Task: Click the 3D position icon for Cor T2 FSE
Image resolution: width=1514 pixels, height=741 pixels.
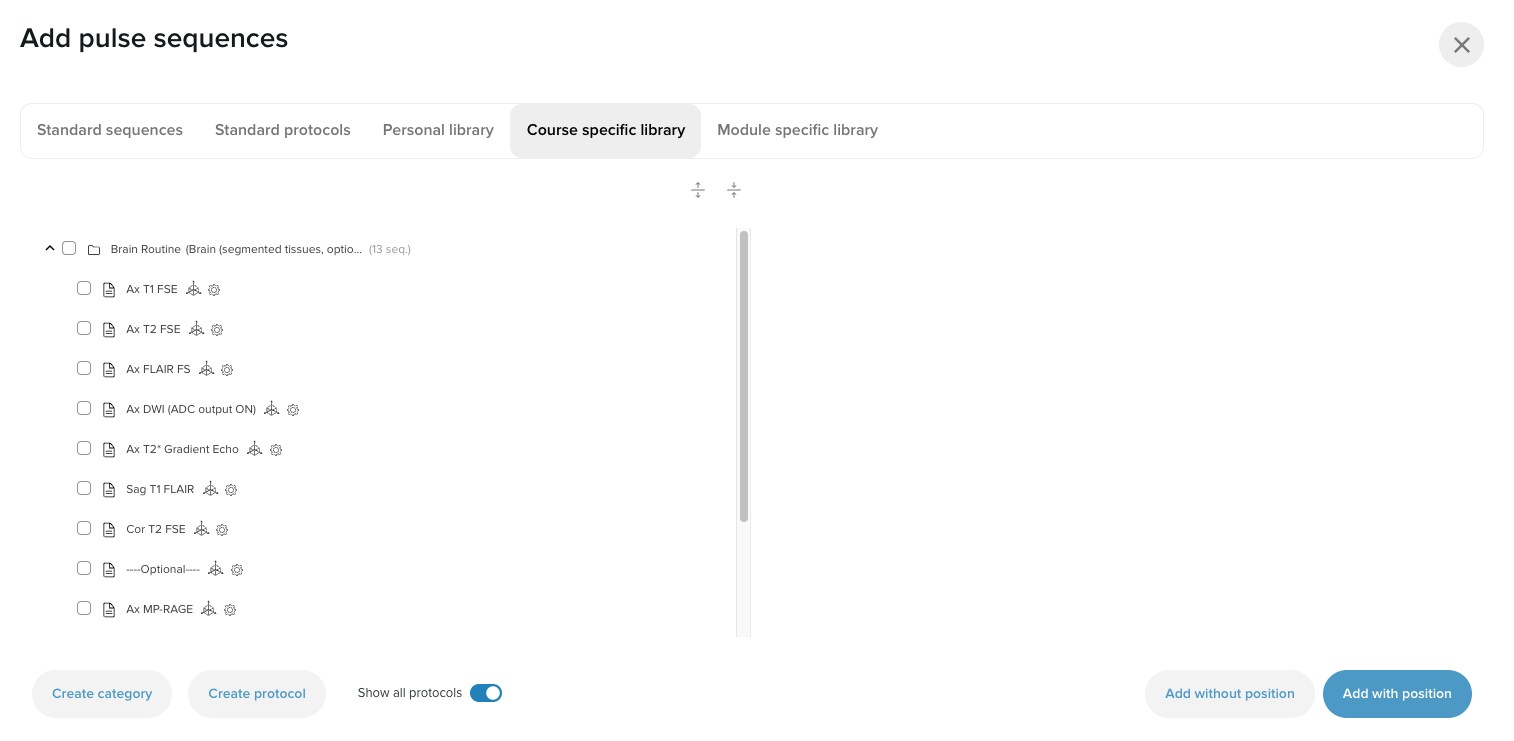Action: (202, 529)
